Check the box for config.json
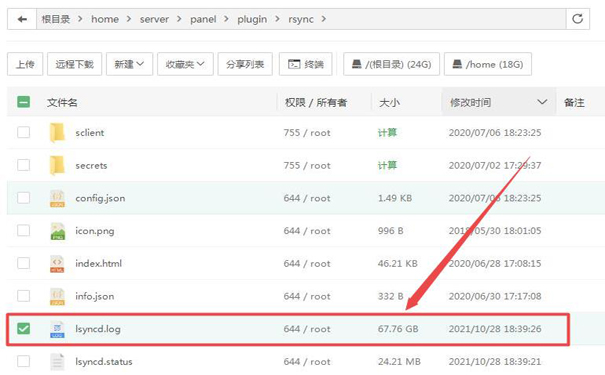The height and width of the screenshot is (375, 605). pos(24,198)
